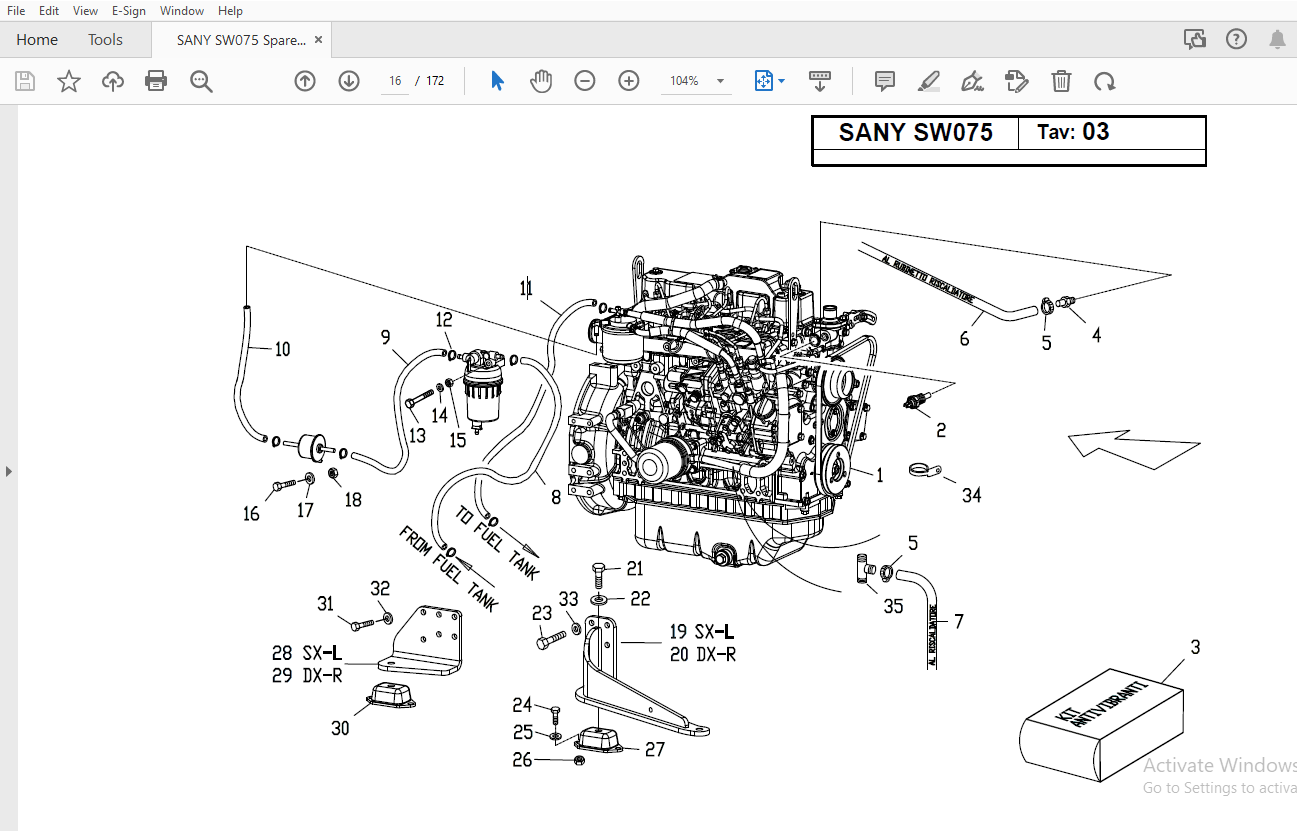Save the file using the floppy disk icon
Screen dimensions: 1297x831
coord(25,81)
